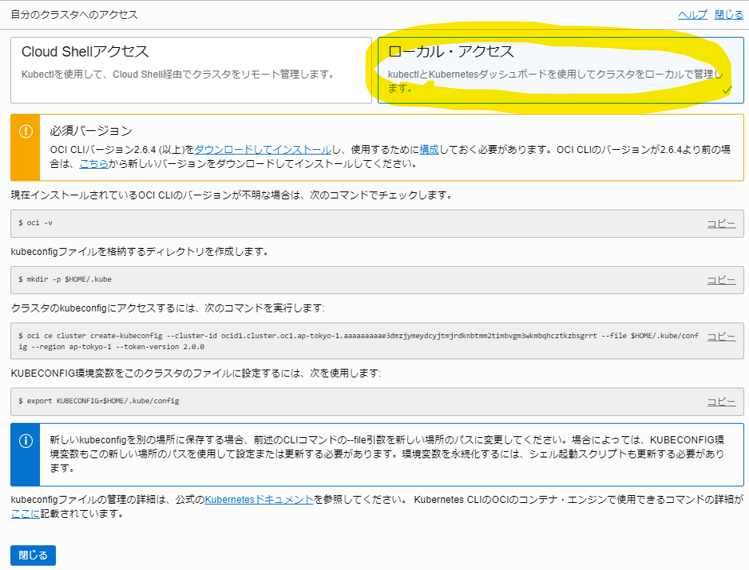Copy the 'oci -v' command
This screenshot has width=749, height=570.
click(721, 224)
